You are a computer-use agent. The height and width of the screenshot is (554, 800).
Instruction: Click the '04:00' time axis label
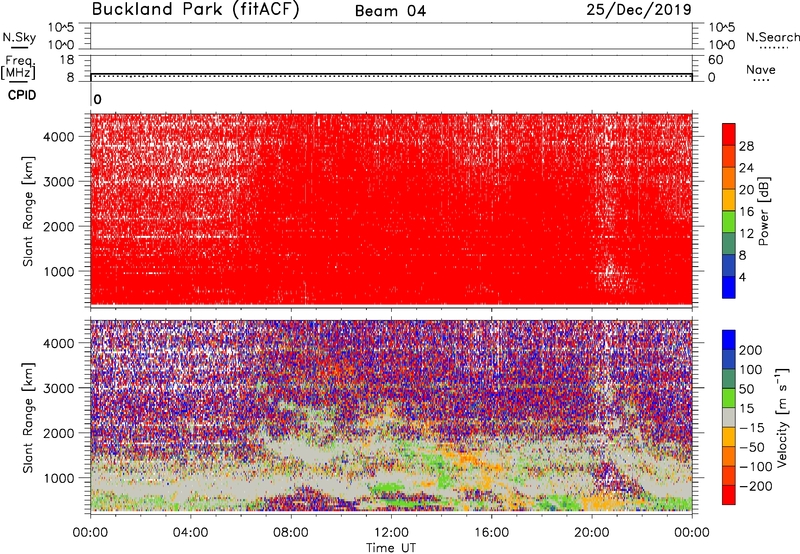point(190,533)
